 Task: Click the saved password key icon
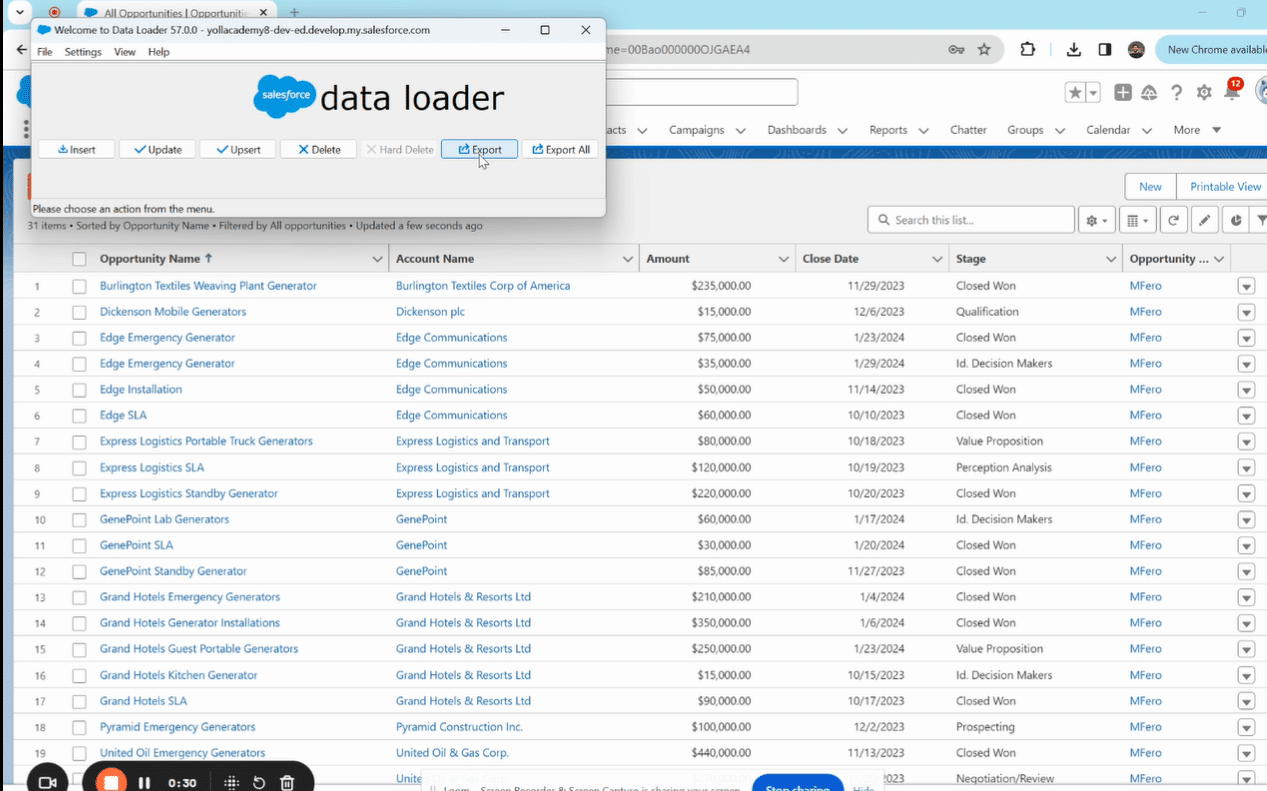(x=956, y=49)
